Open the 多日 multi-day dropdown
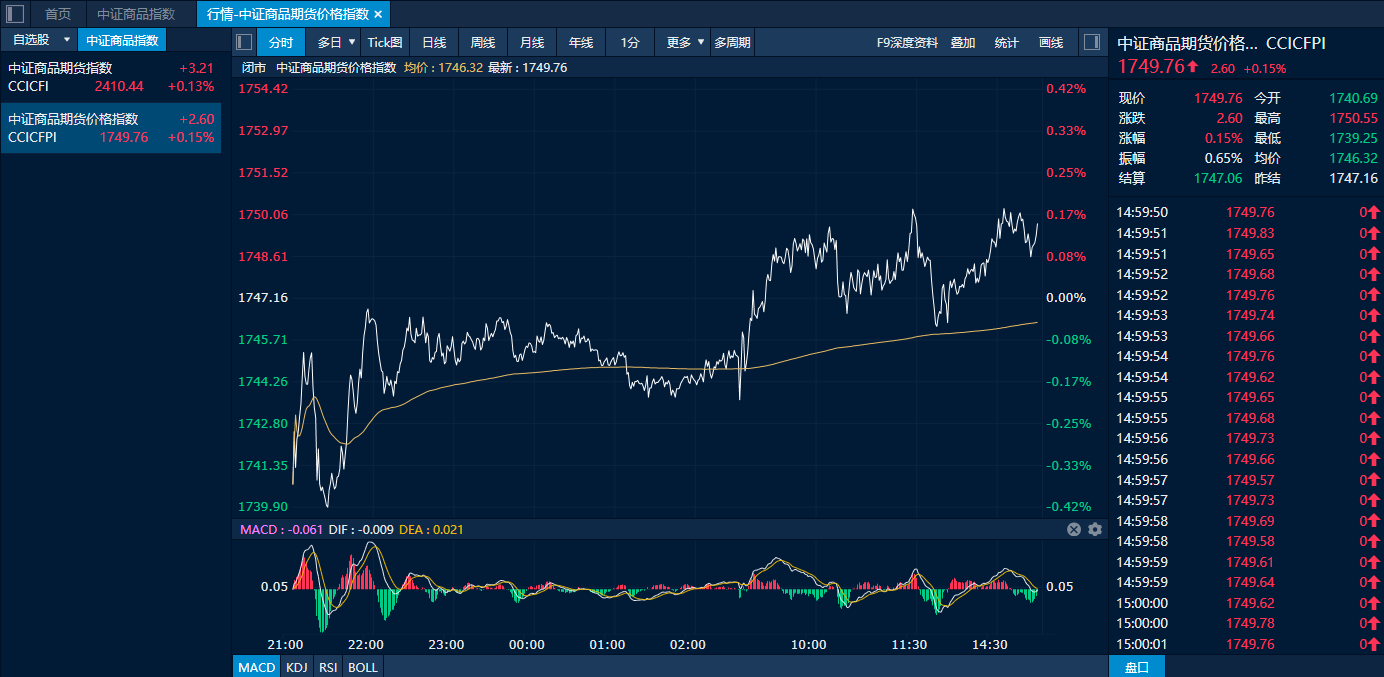This screenshot has height=677, width=1384. pyautogui.click(x=351, y=42)
